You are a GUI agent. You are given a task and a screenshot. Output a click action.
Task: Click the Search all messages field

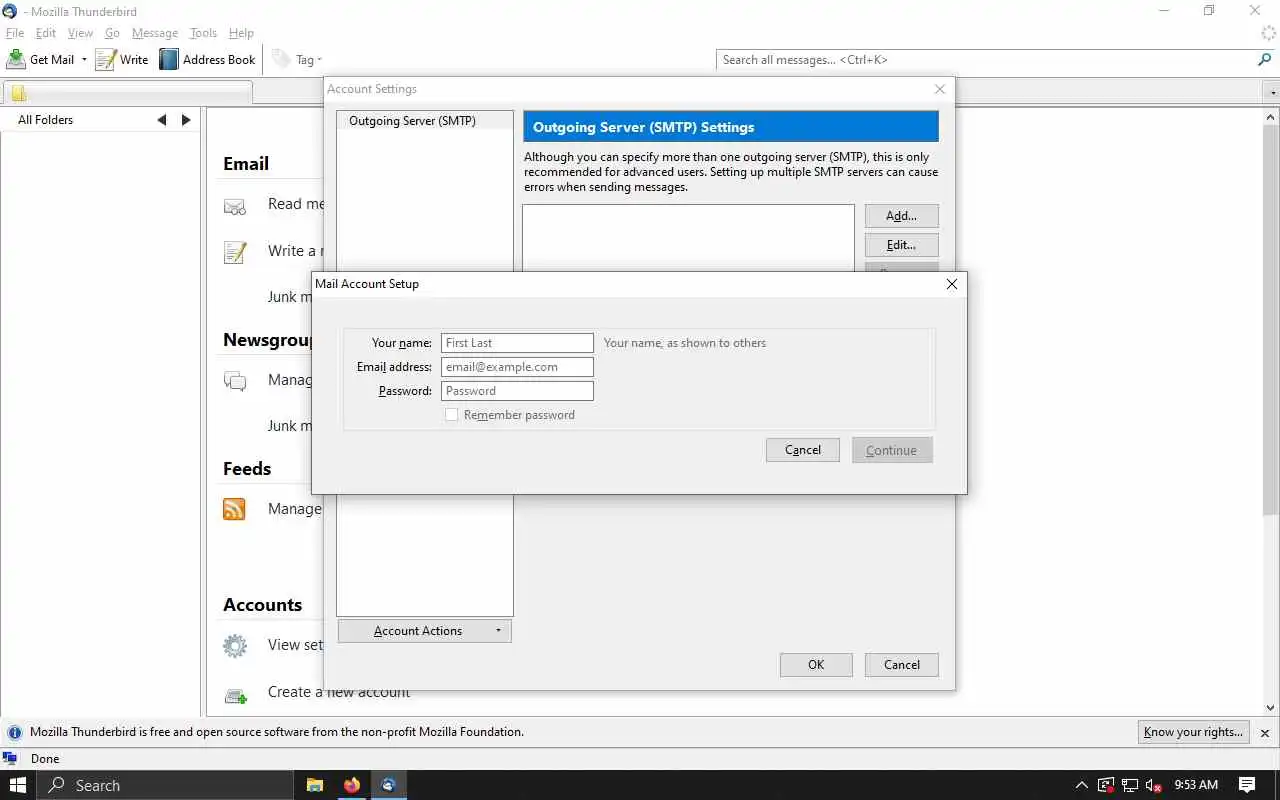(986, 59)
